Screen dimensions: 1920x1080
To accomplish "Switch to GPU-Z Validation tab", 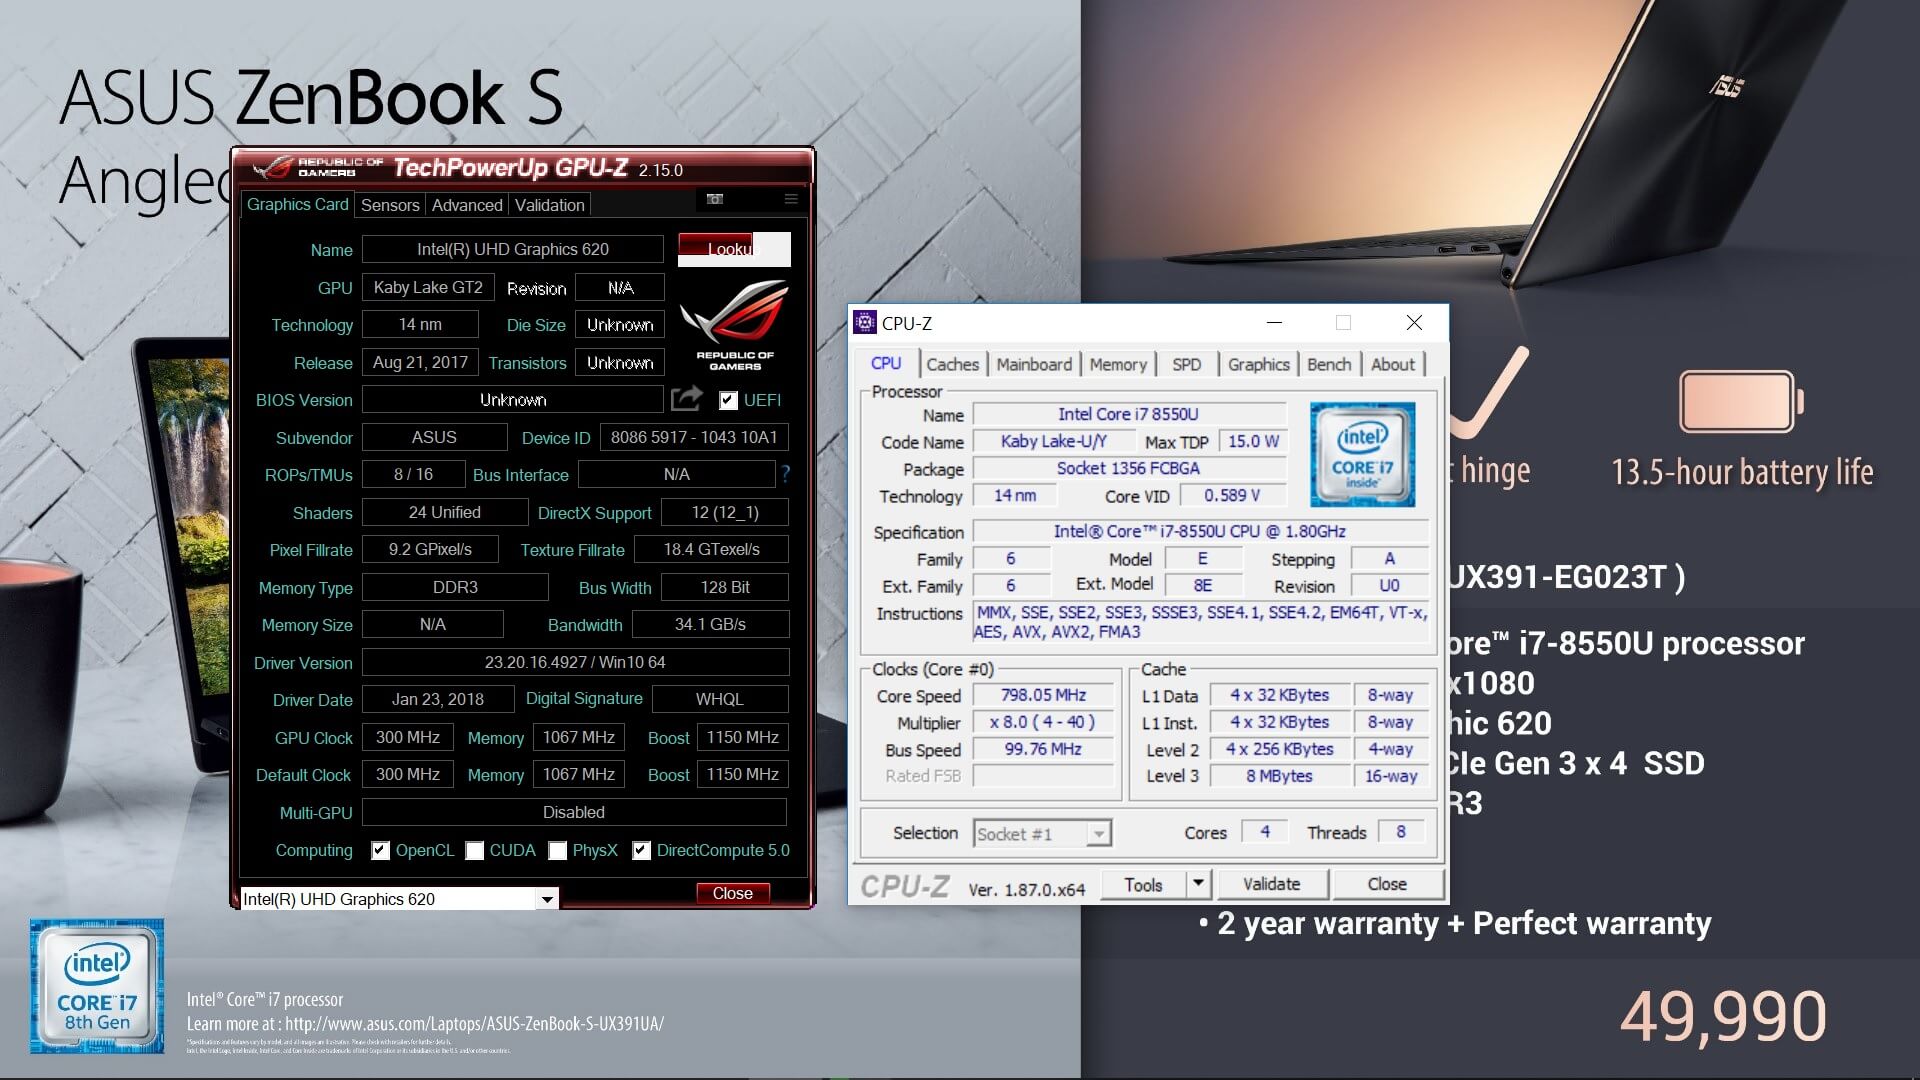I will pos(550,205).
